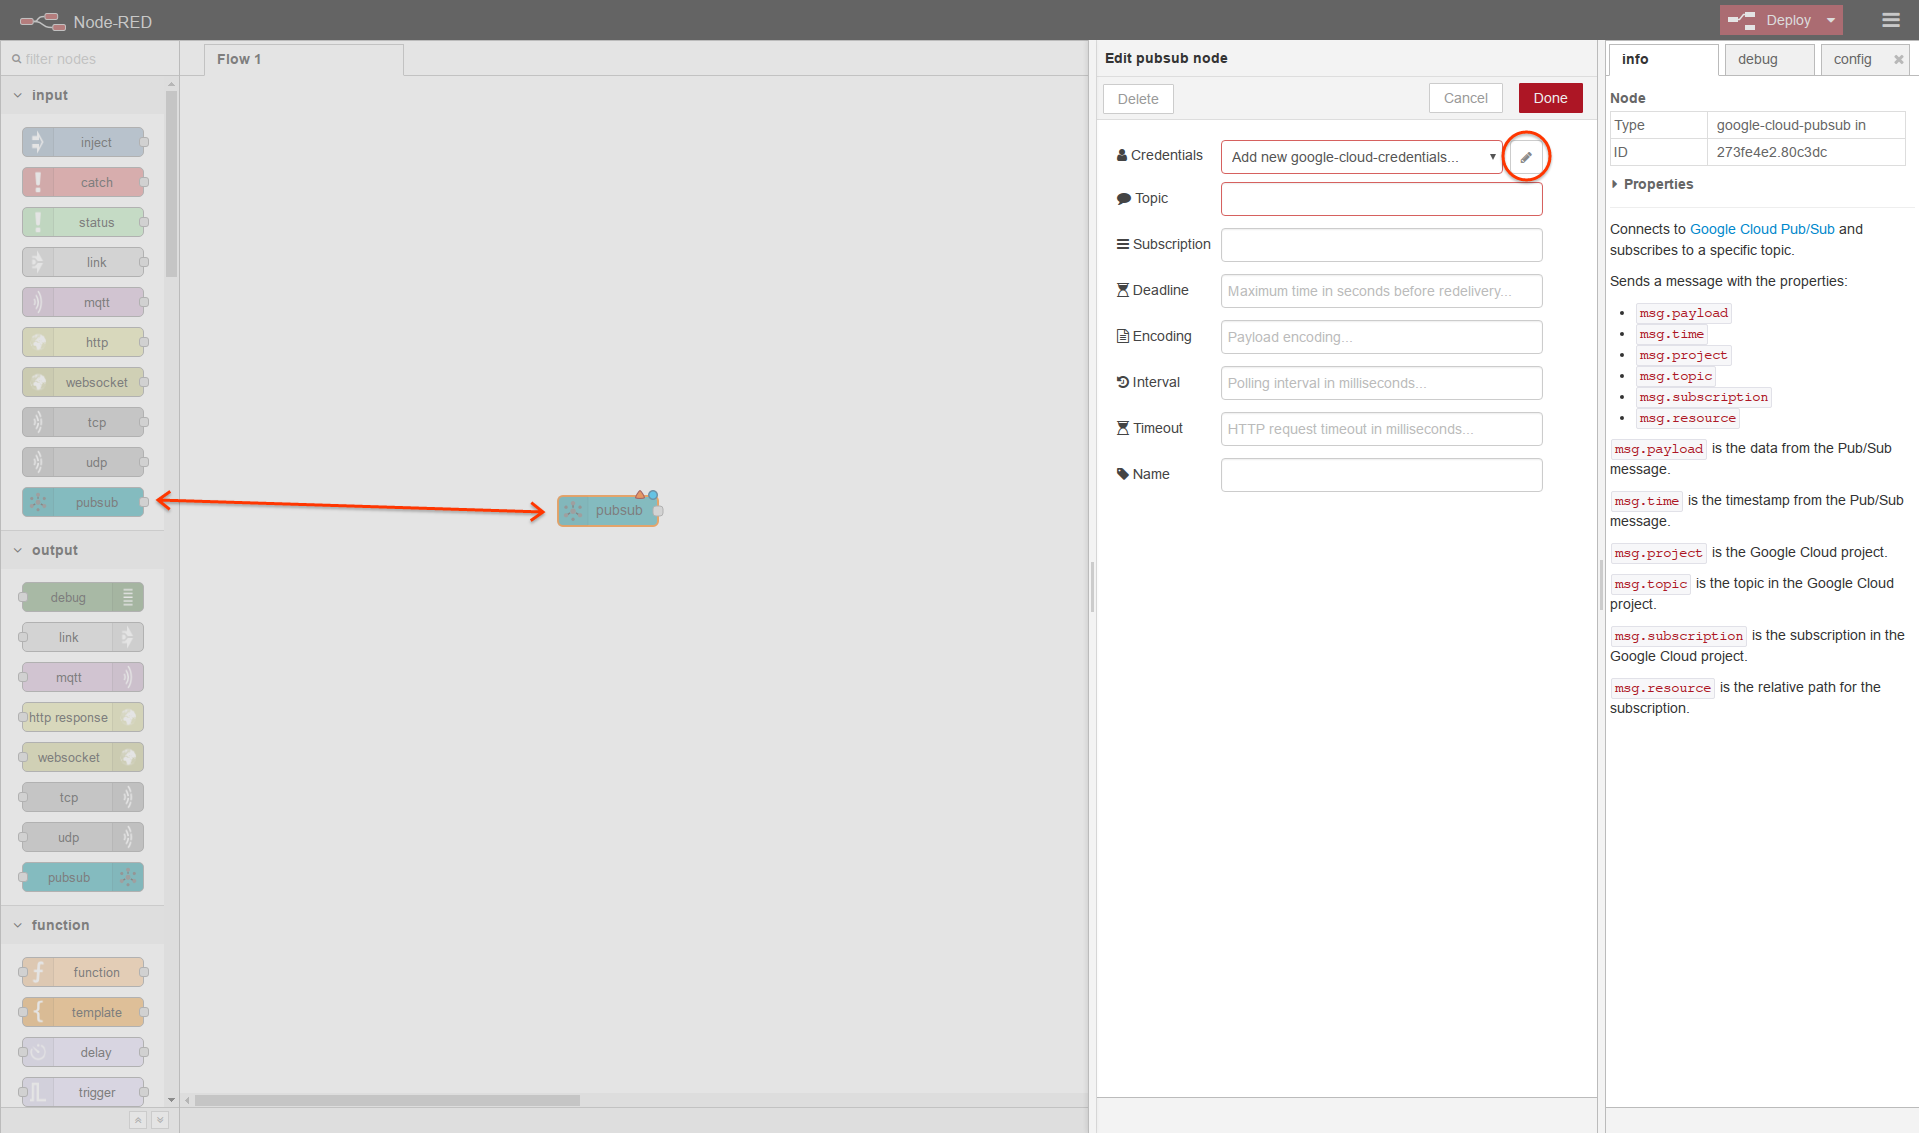Click the pencil edit credentials icon
Viewport: 1921px width, 1136px height.
click(x=1526, y=157)
